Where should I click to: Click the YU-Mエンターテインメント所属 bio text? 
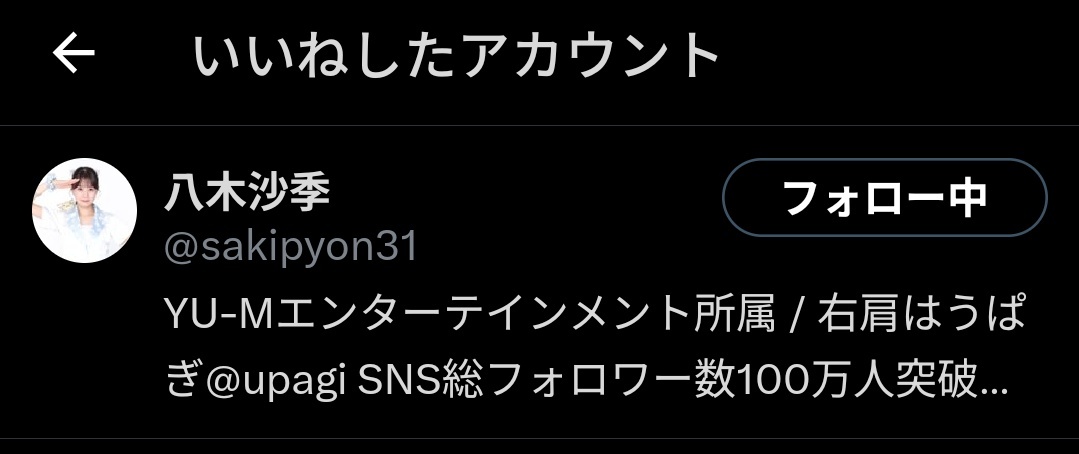(469, 317)
